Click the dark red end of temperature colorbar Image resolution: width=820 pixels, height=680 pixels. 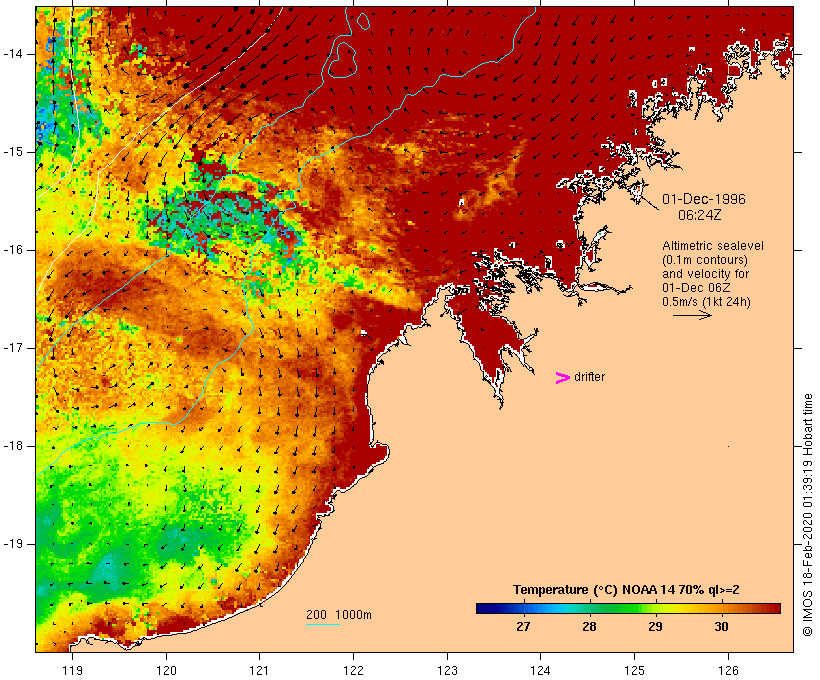pos(774,608)
